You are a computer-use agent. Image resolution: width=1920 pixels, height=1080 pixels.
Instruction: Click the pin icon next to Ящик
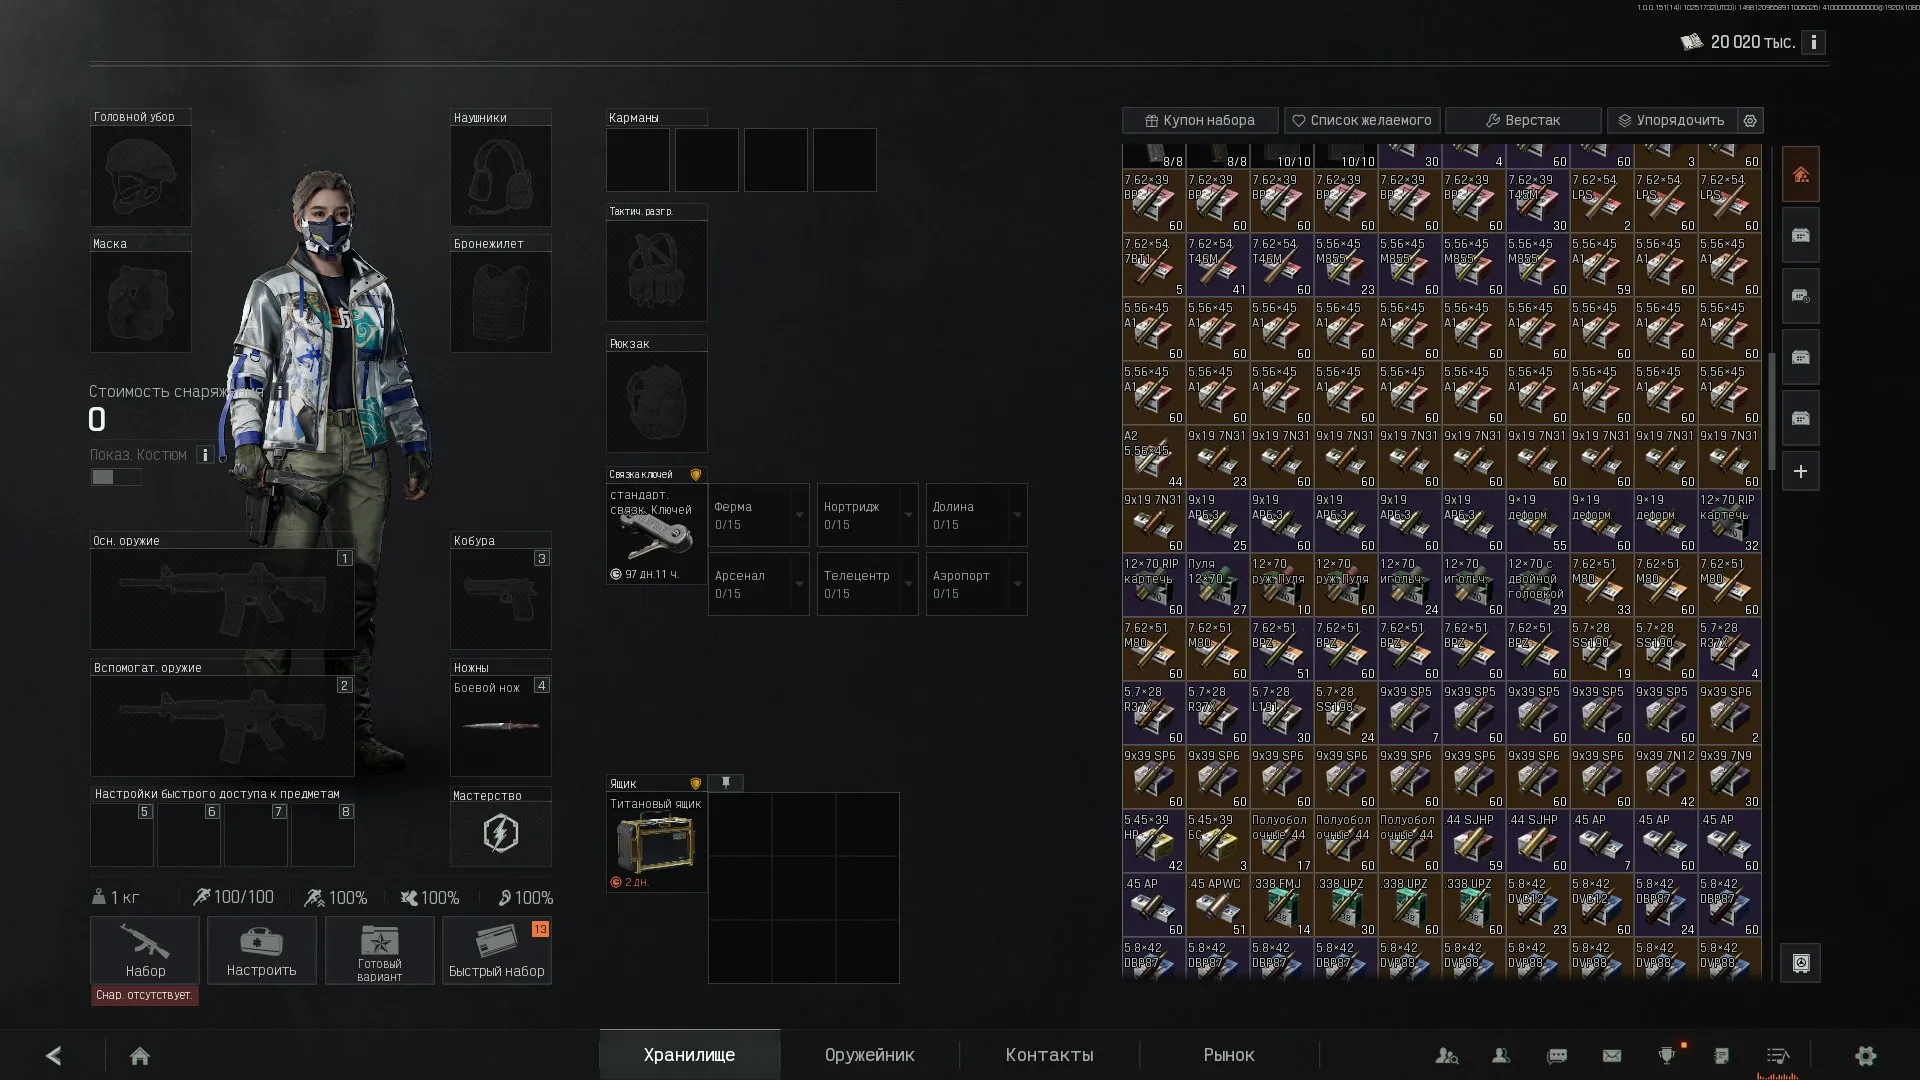coord(726,783)
